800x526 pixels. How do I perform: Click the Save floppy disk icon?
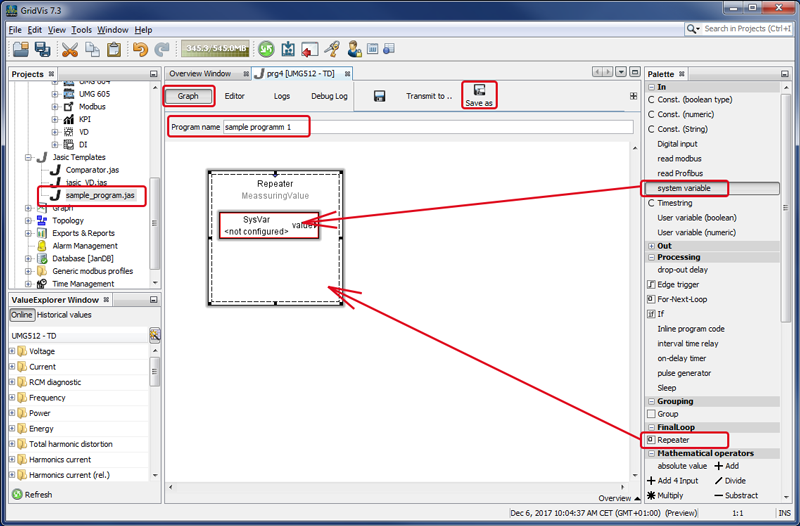click(x=380, y=96)
